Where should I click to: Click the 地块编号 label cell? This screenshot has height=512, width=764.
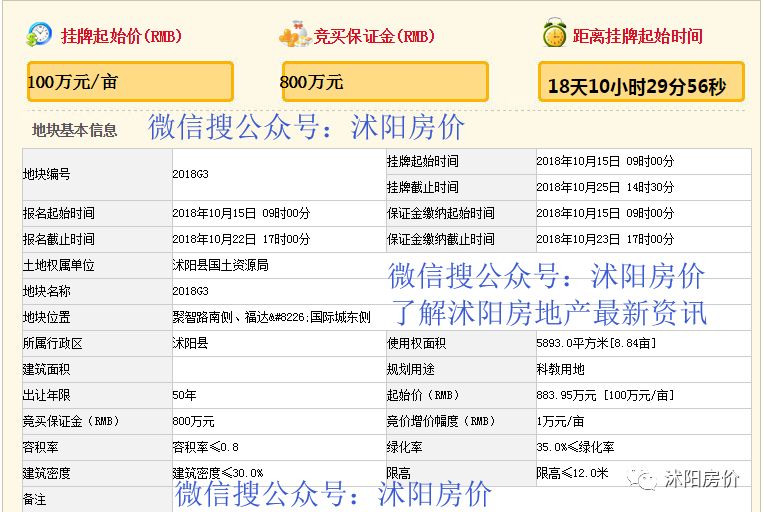tap(97, 174)
